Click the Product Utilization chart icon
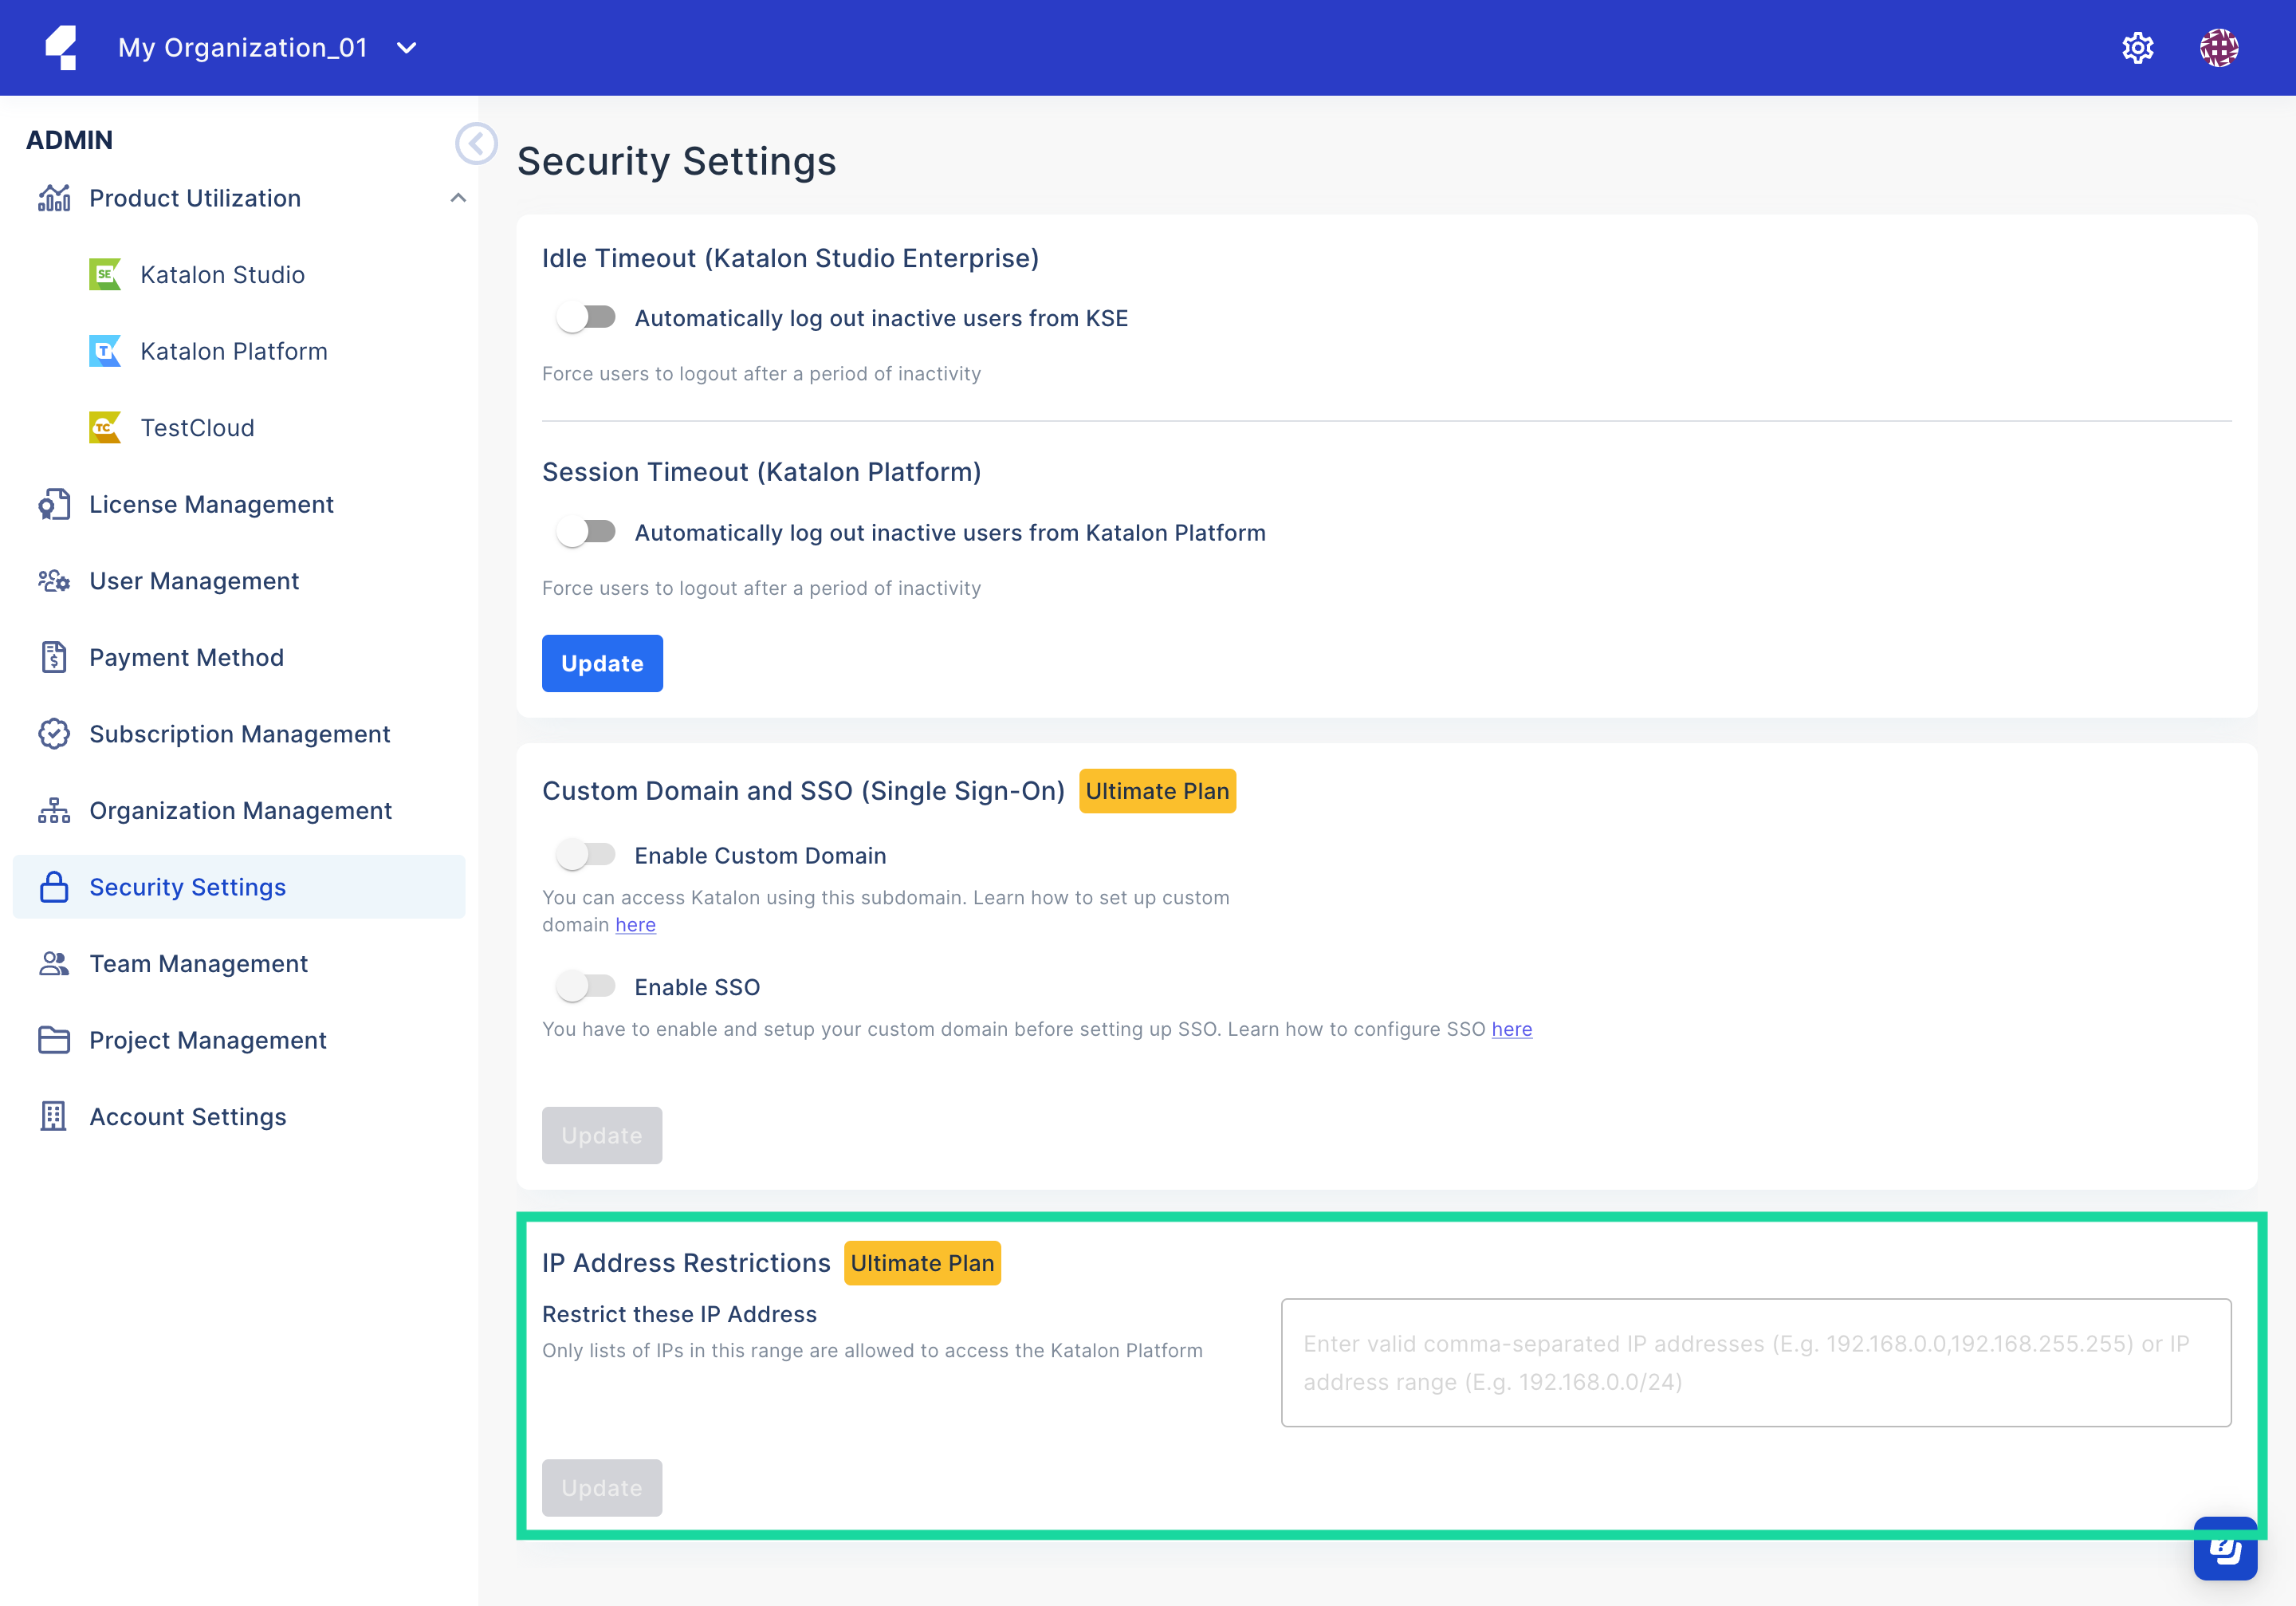This screenshot has width=2296, height=1606. tap(54, 198)
